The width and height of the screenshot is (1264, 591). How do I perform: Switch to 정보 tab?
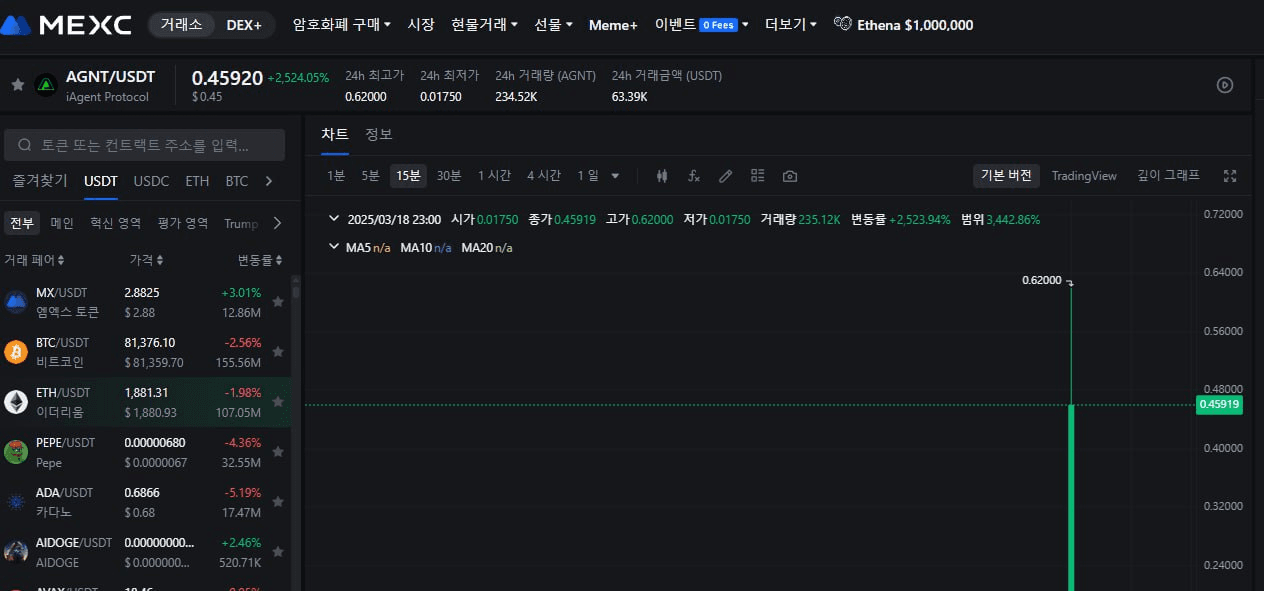[x=379, y=134]
